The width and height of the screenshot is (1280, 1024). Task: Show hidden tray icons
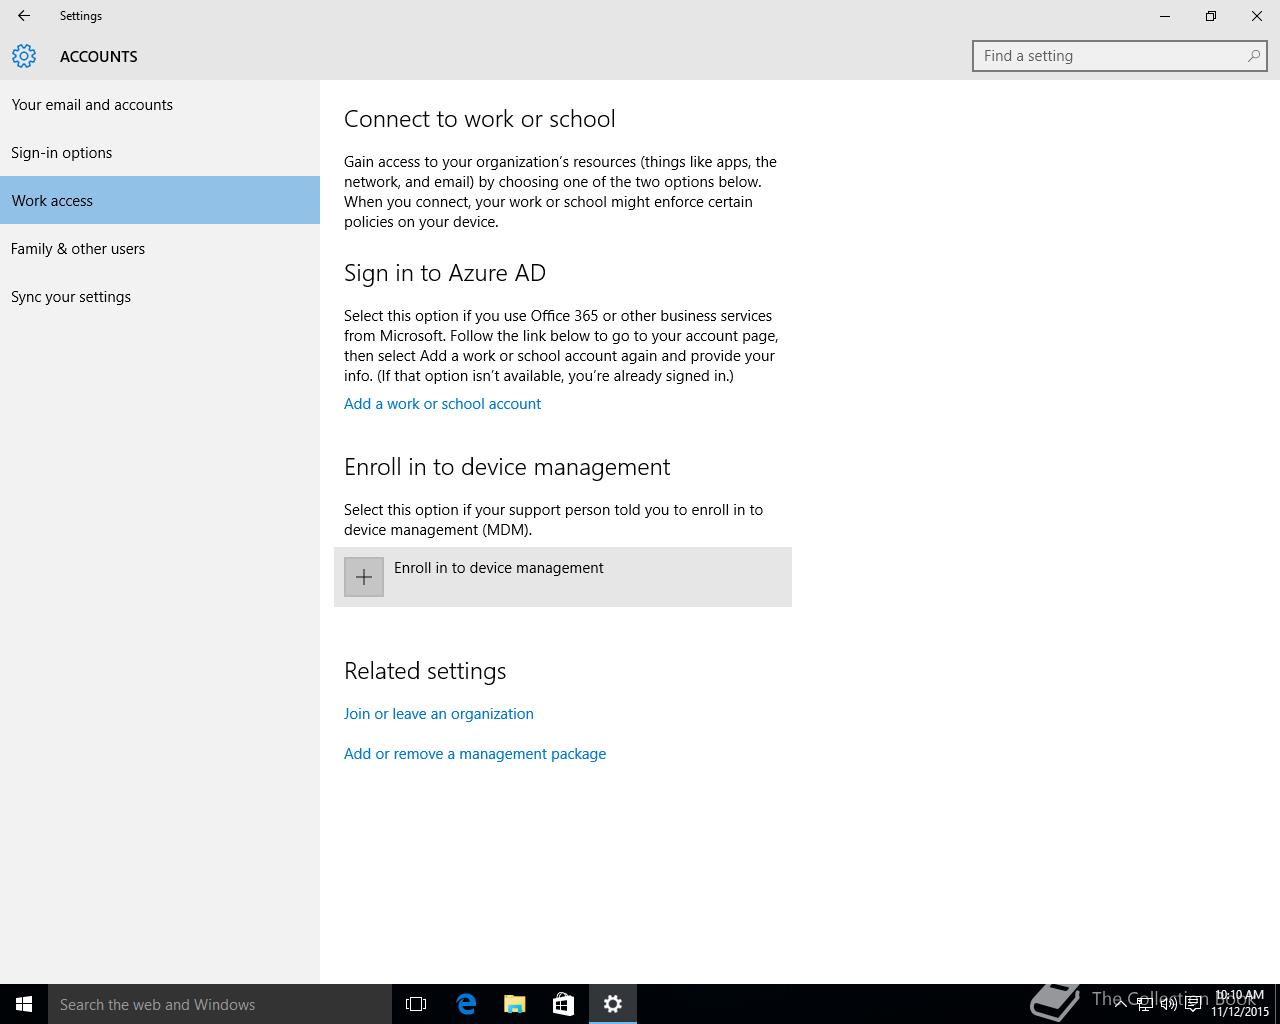pyautogui.click(x=1120, y=1004)
